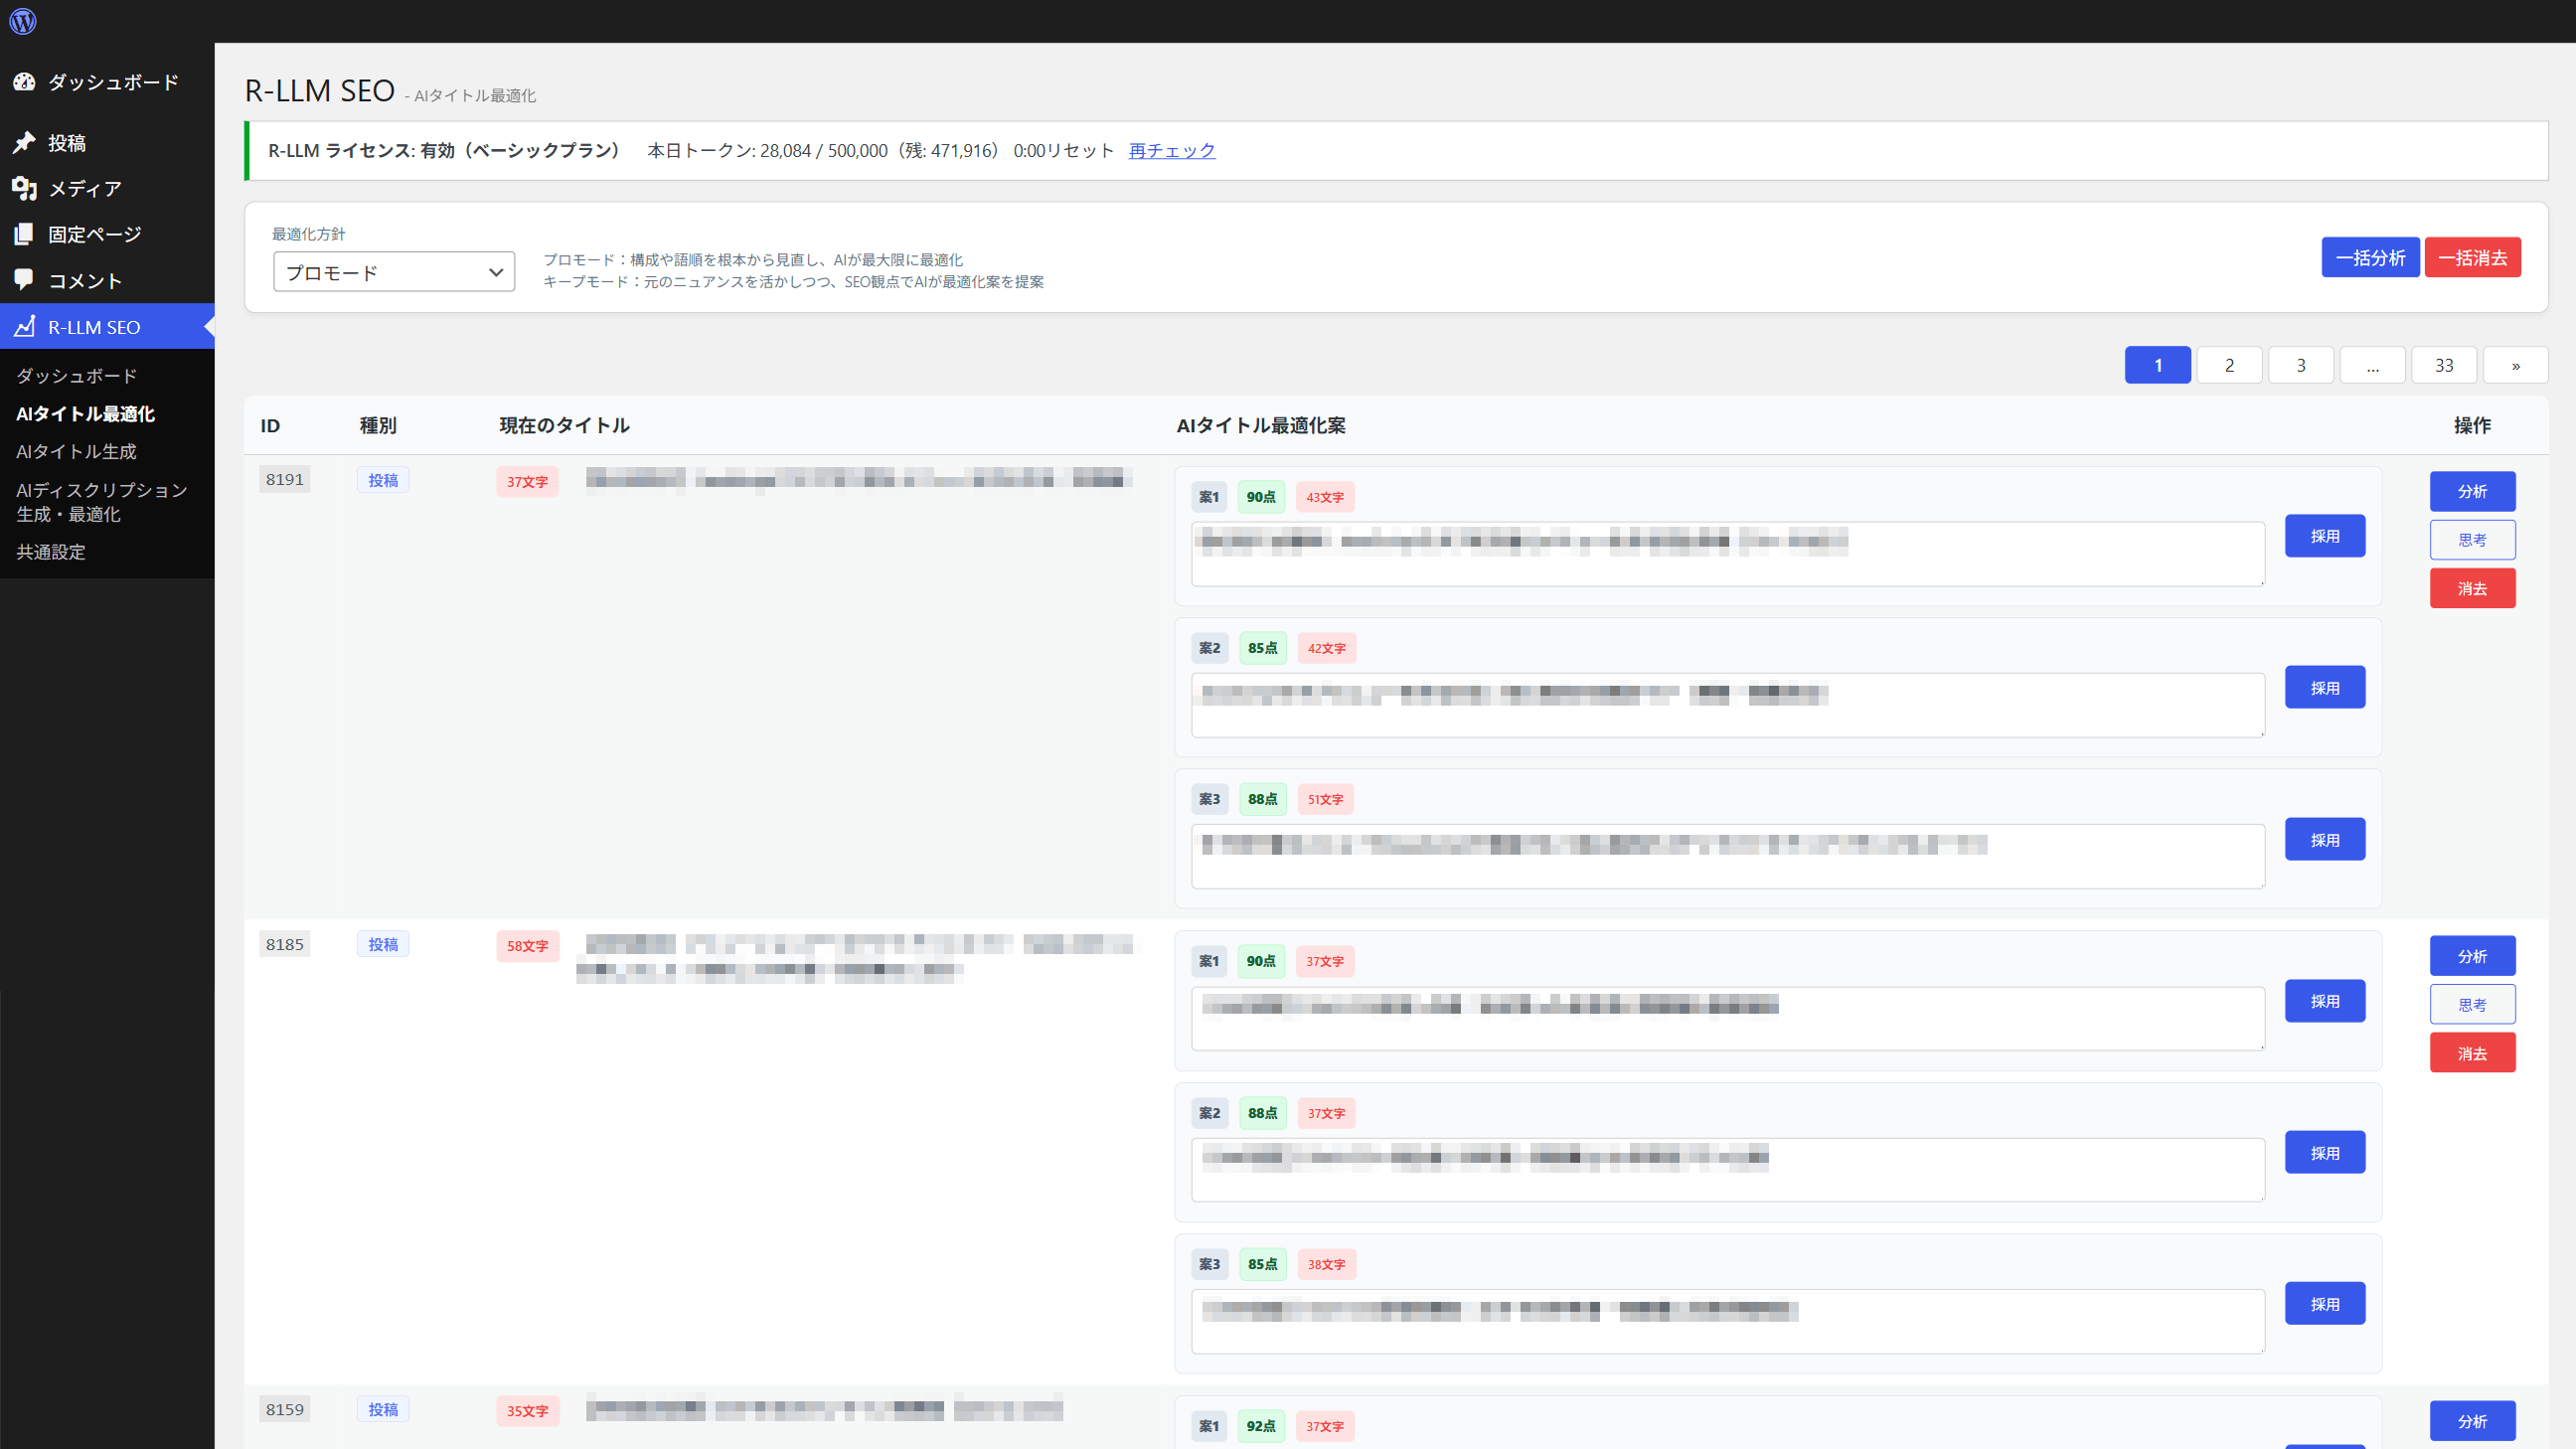The width and height of the screenshot is (2576, 1449).
Task: Open the R-LLM SEO submenu ダッシュボード
Action: click(x=77, y=376)
